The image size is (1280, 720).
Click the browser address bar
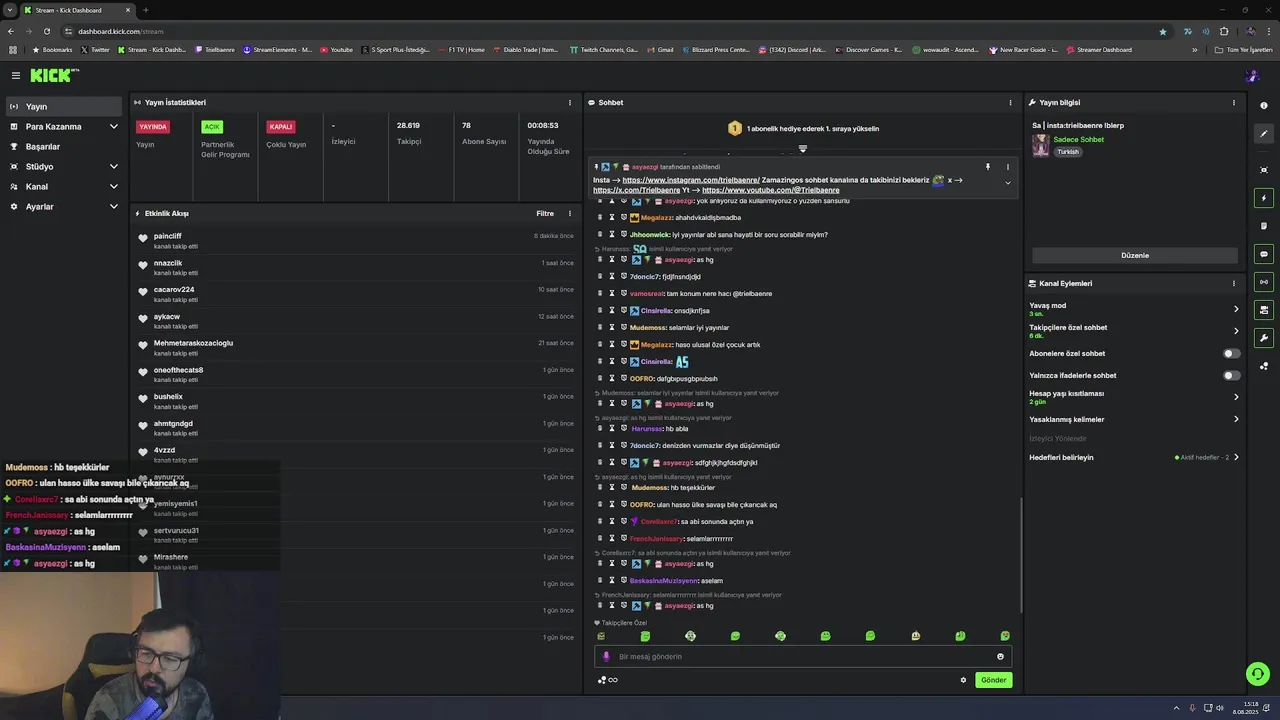pos(600,31)
